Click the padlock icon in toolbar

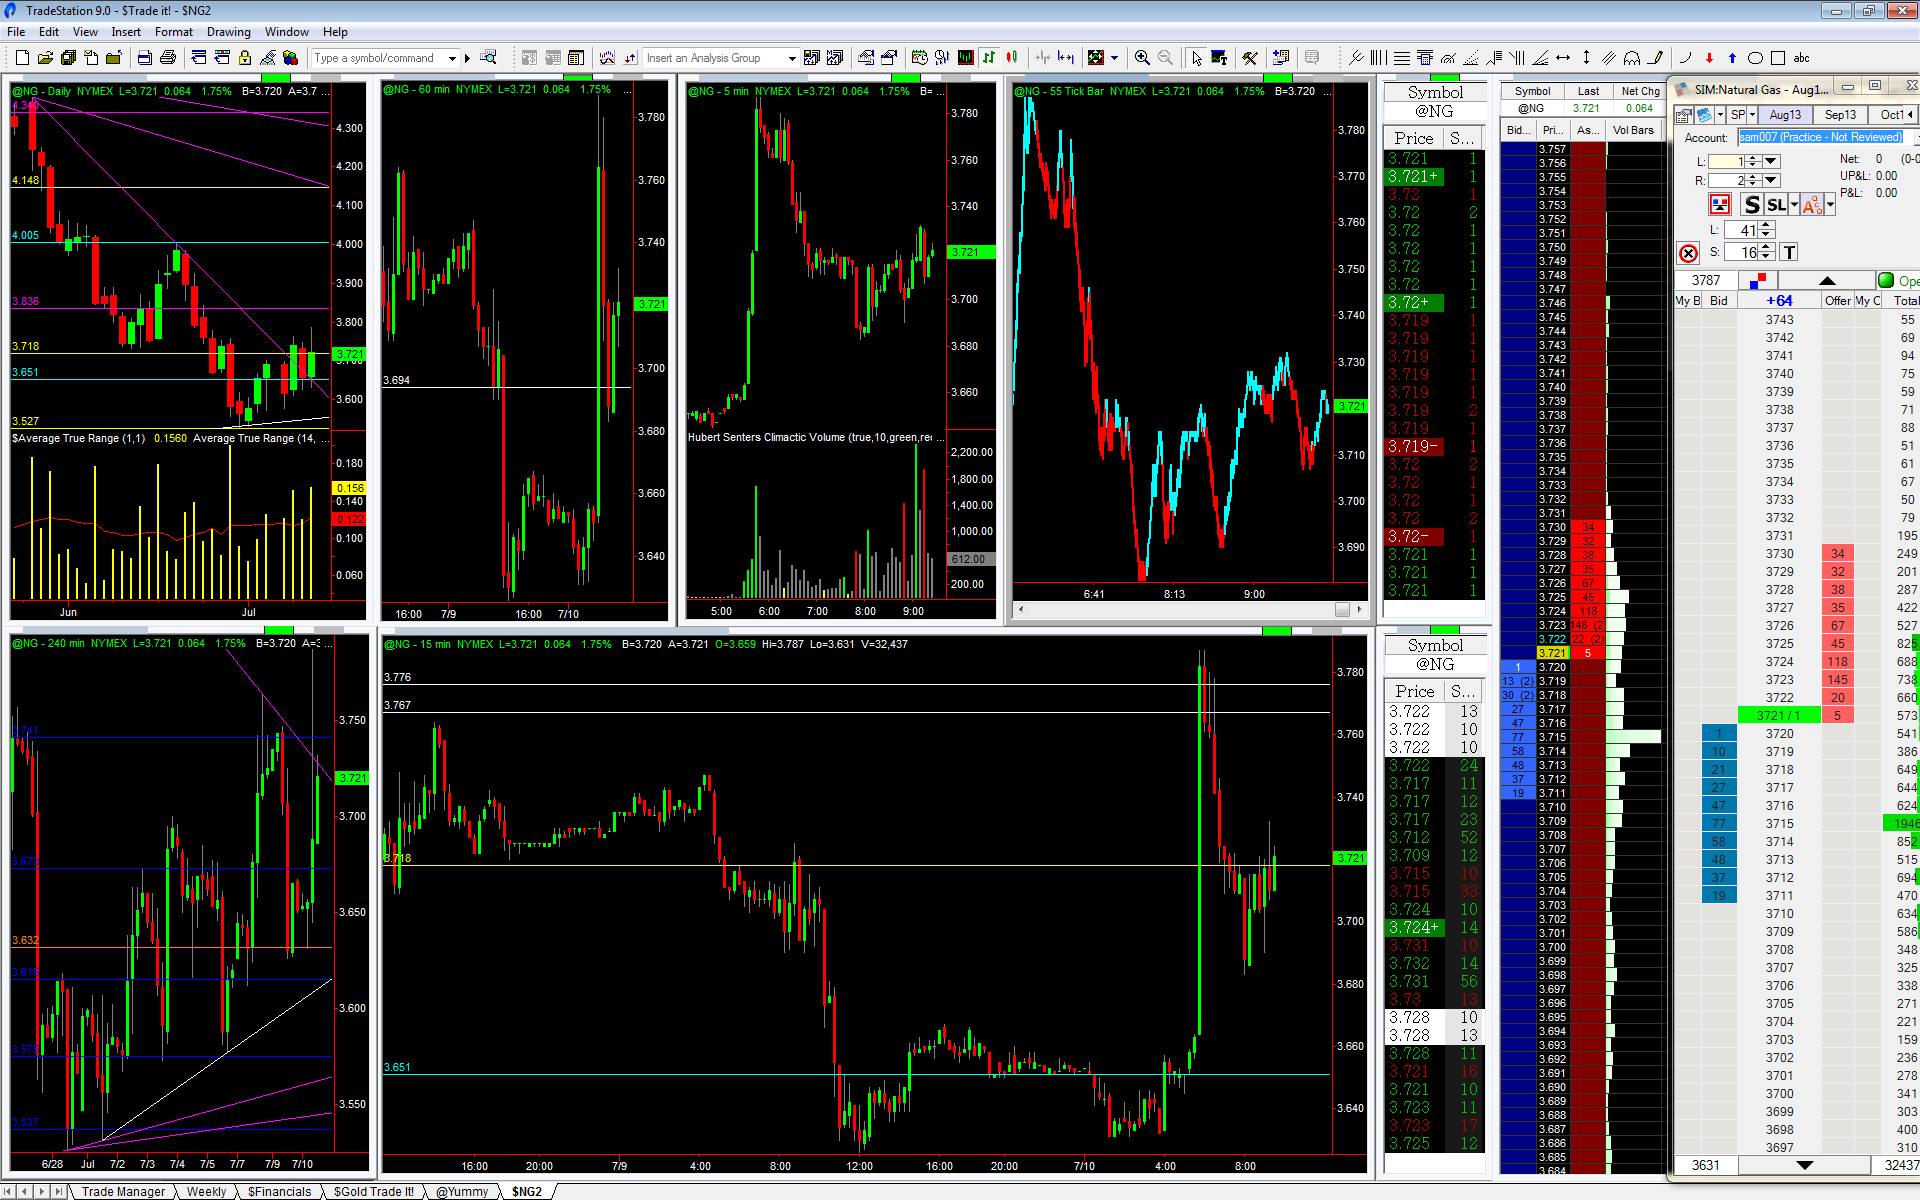[245, 58]
